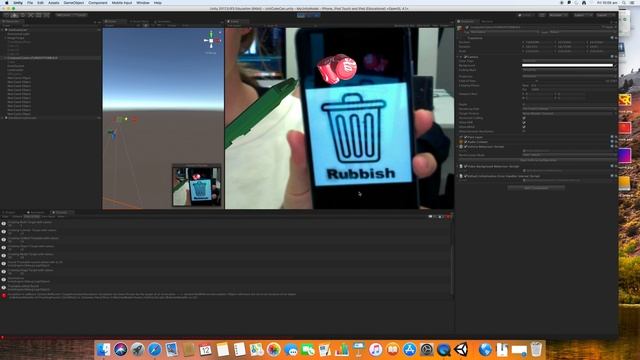The width and height of the screenshot is (640, 360).
Task: Click the Clear button in Console
Action: [6, 217]
